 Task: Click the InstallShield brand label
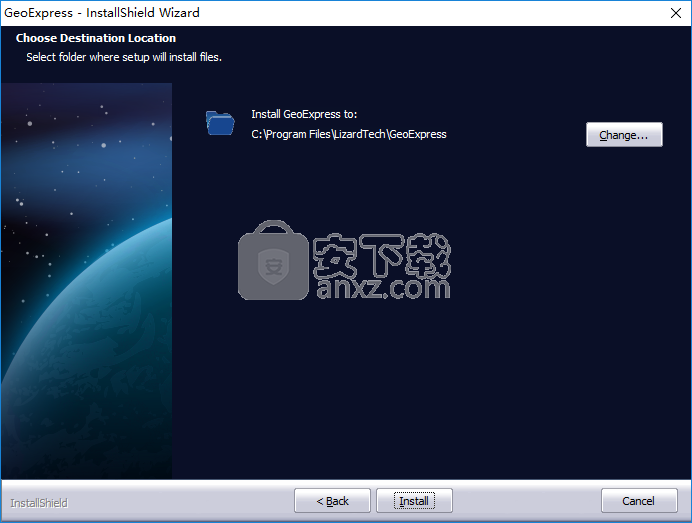click(x=39, y=503)
